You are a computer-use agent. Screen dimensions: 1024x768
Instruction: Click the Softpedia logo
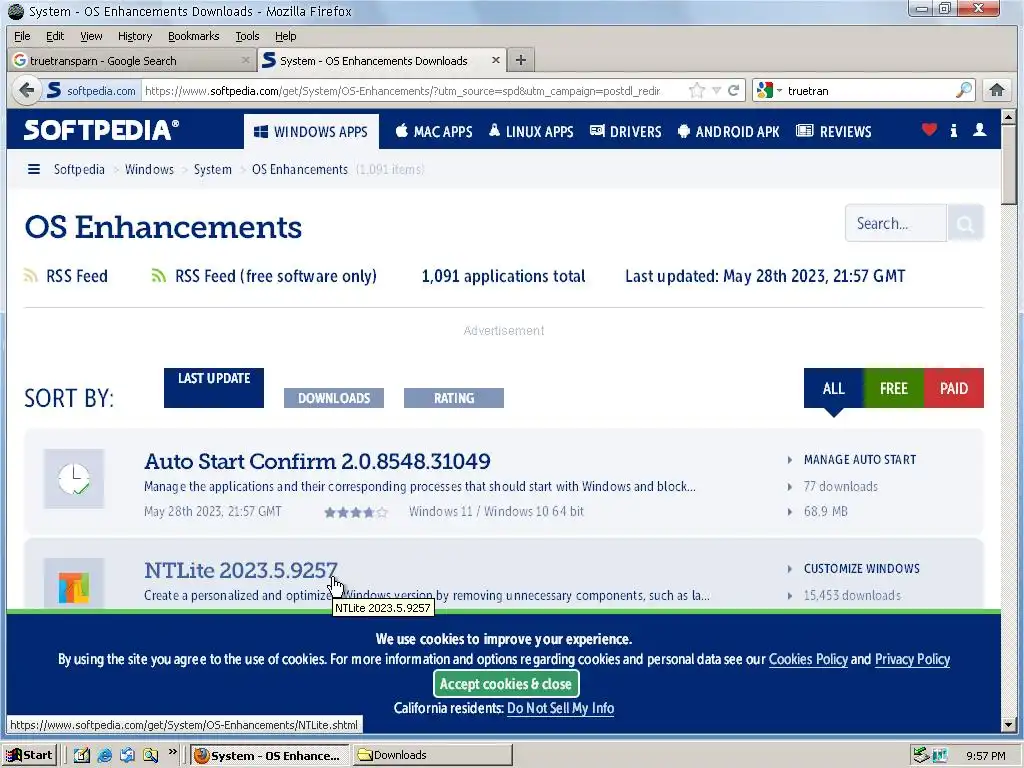coord(101,130)
